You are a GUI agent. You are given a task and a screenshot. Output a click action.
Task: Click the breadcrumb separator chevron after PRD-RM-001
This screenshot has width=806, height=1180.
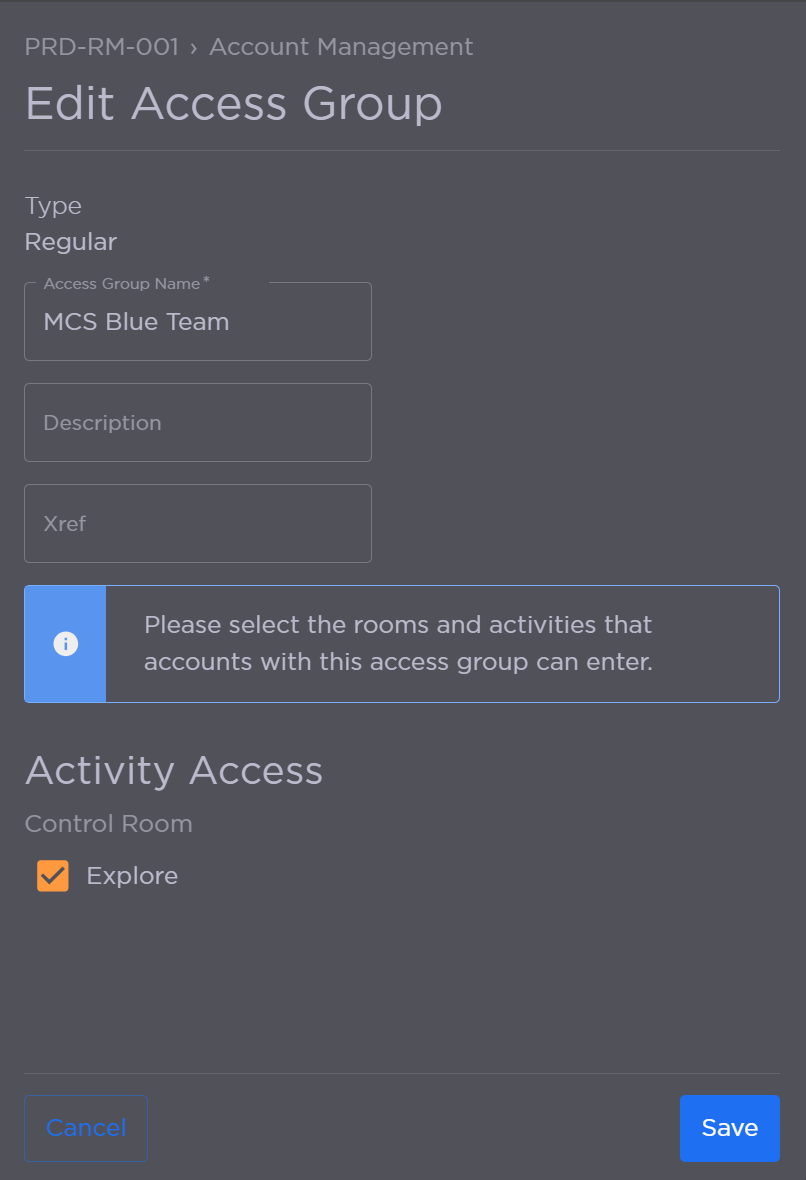[x=194, y=46]
